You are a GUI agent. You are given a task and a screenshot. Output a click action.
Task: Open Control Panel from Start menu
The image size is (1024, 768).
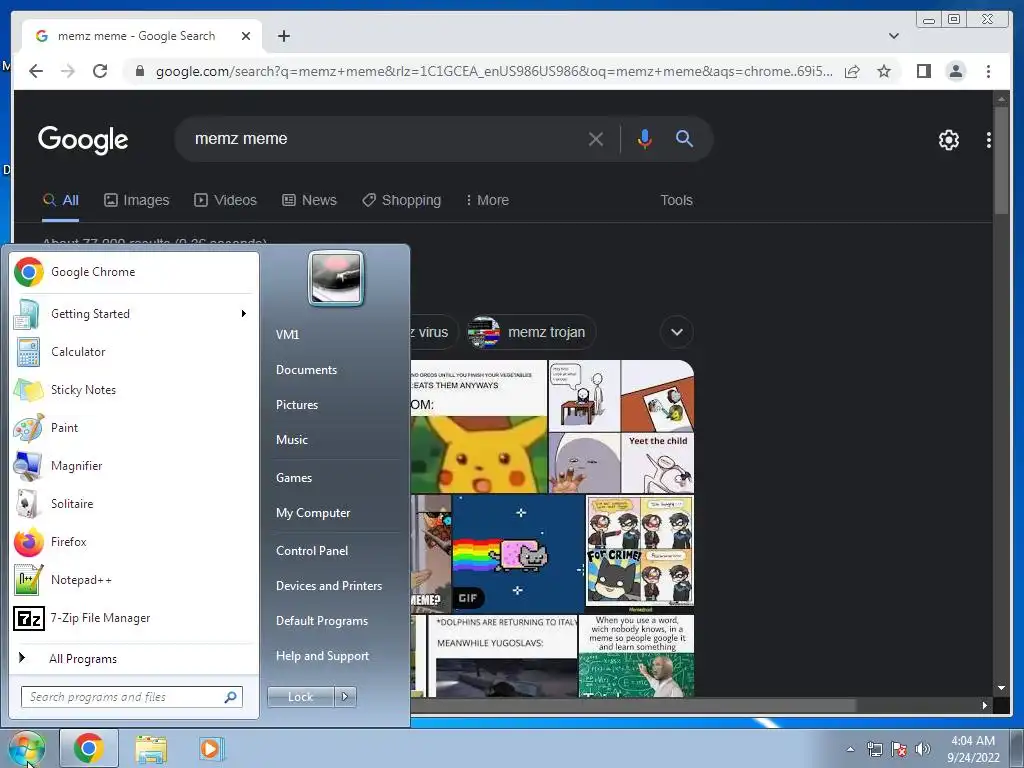point(312,551)
